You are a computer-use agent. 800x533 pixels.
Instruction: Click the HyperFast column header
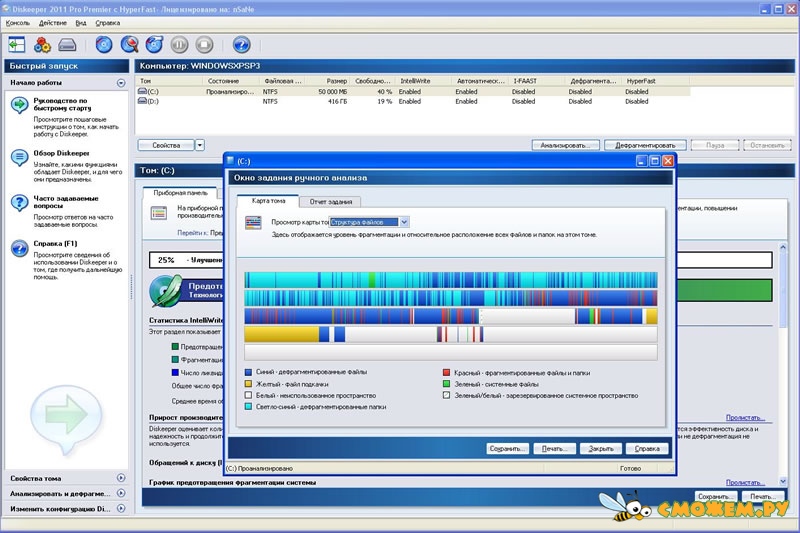pyautogui.click(x=655, y=81)
